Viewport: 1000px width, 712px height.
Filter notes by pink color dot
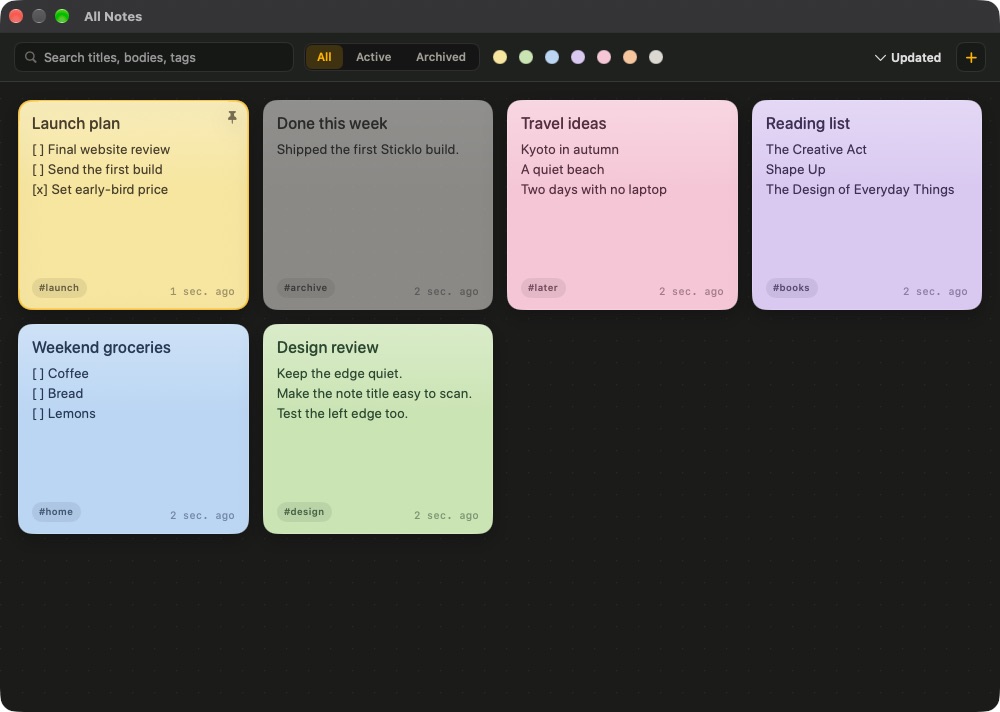(x=604, y=57)
